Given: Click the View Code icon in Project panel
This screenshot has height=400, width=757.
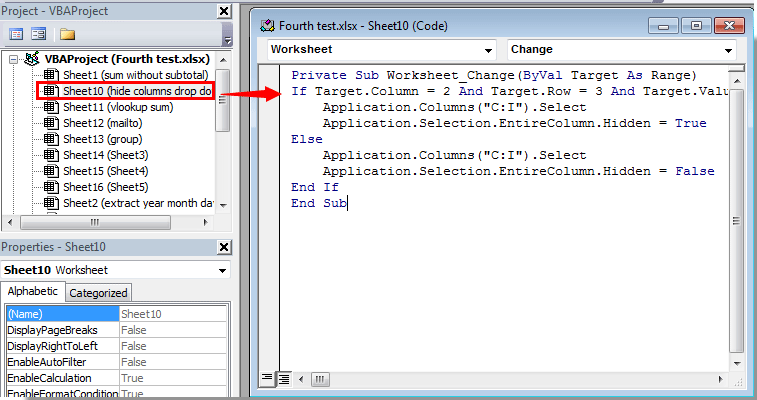Looking at the screenshot, I should 16,33.
